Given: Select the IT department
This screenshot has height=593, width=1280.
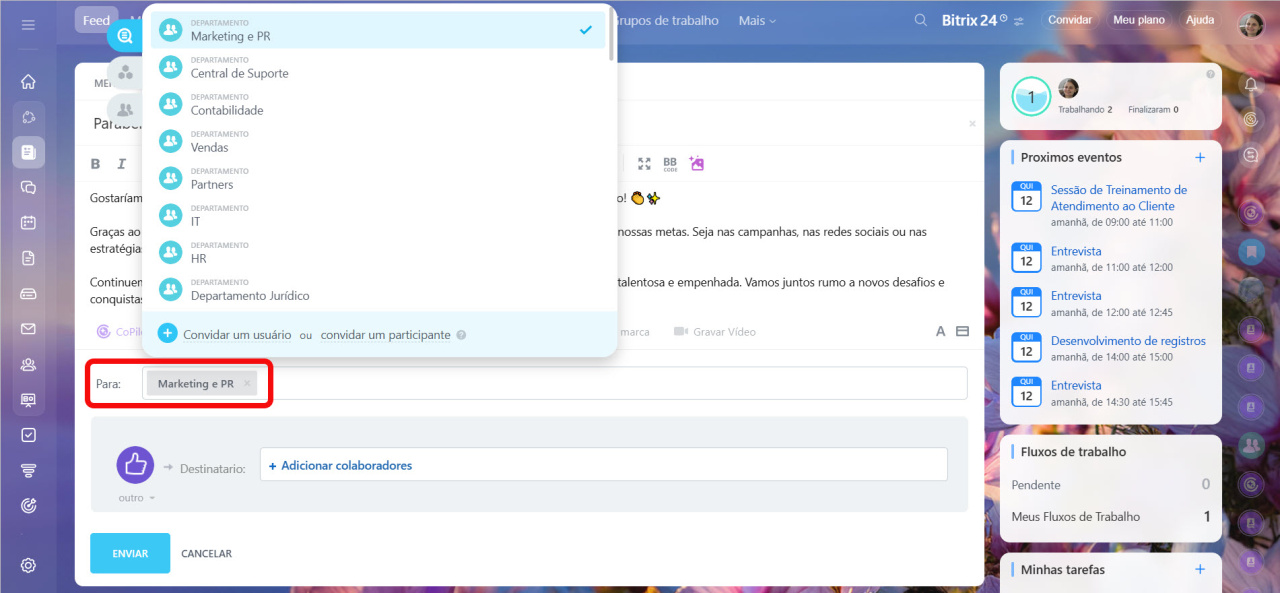Looking at the screenshot, I should click(x=378, y=215).
